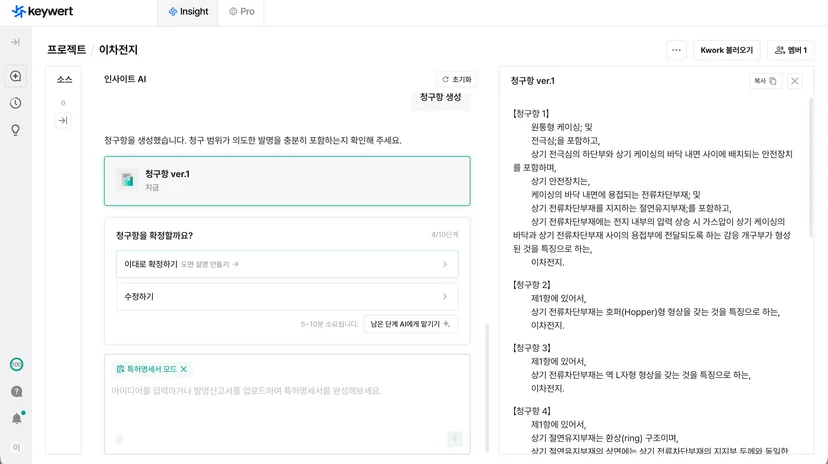828x464 pixels.
Task: Select 이대로 확정하기 option
Action: tap(287, 264)
